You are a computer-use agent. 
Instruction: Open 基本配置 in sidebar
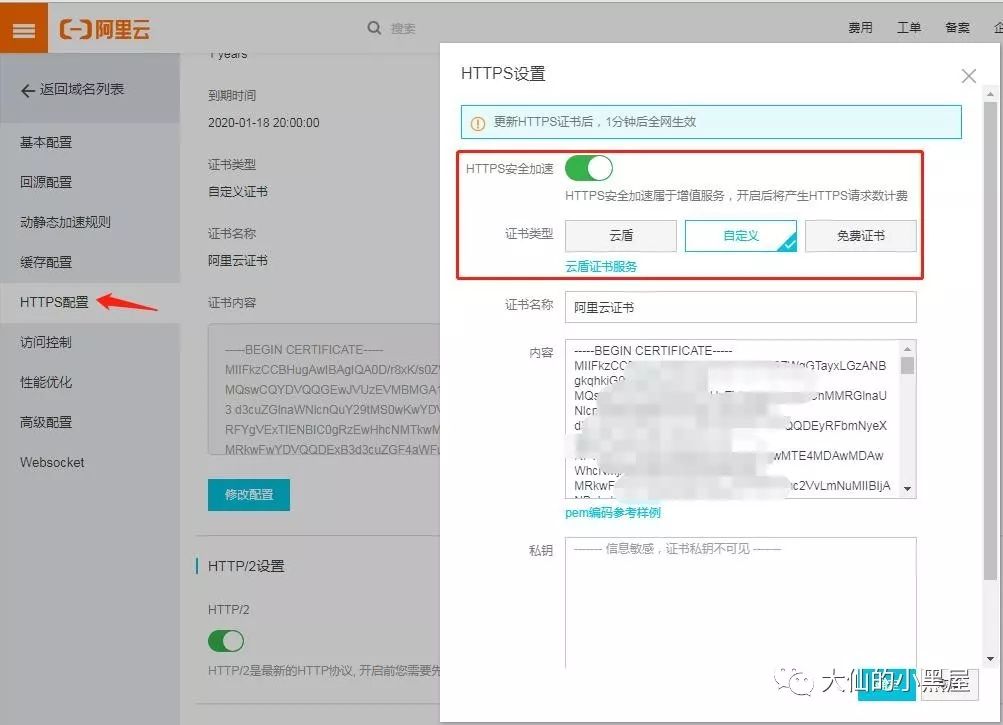(x=46, y=142)
